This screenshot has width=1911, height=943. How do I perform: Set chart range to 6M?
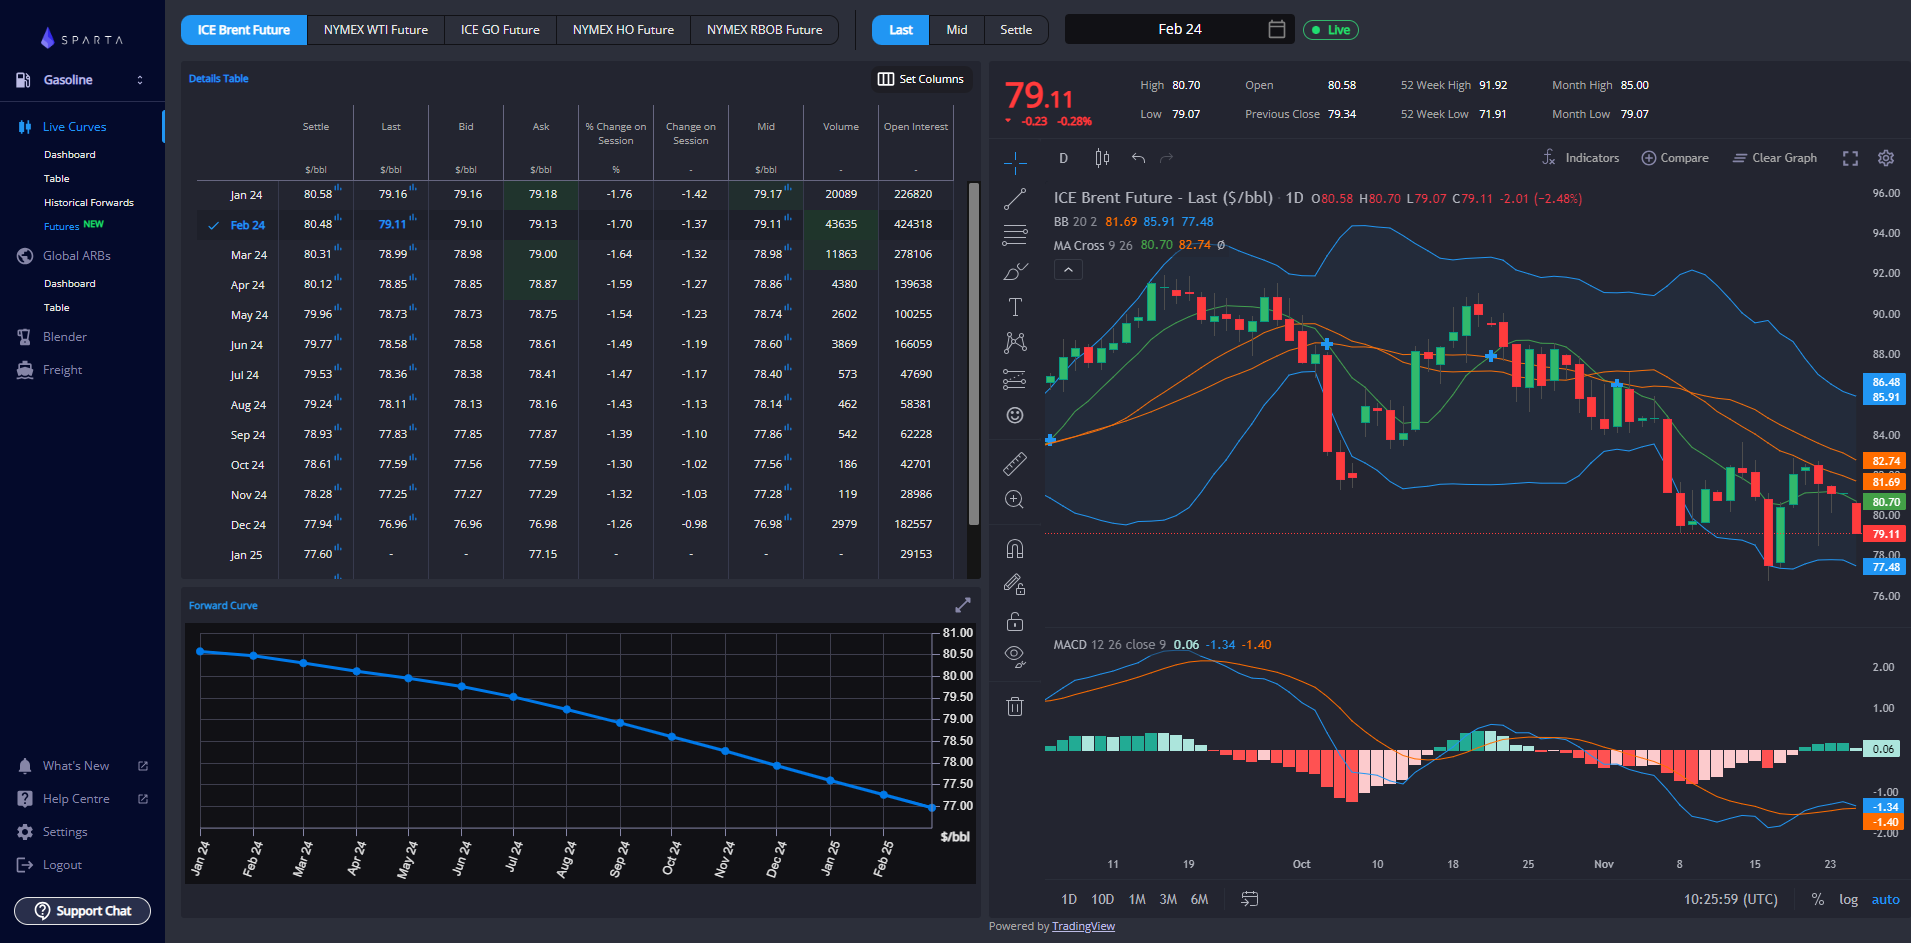[x=1199, y=899]
